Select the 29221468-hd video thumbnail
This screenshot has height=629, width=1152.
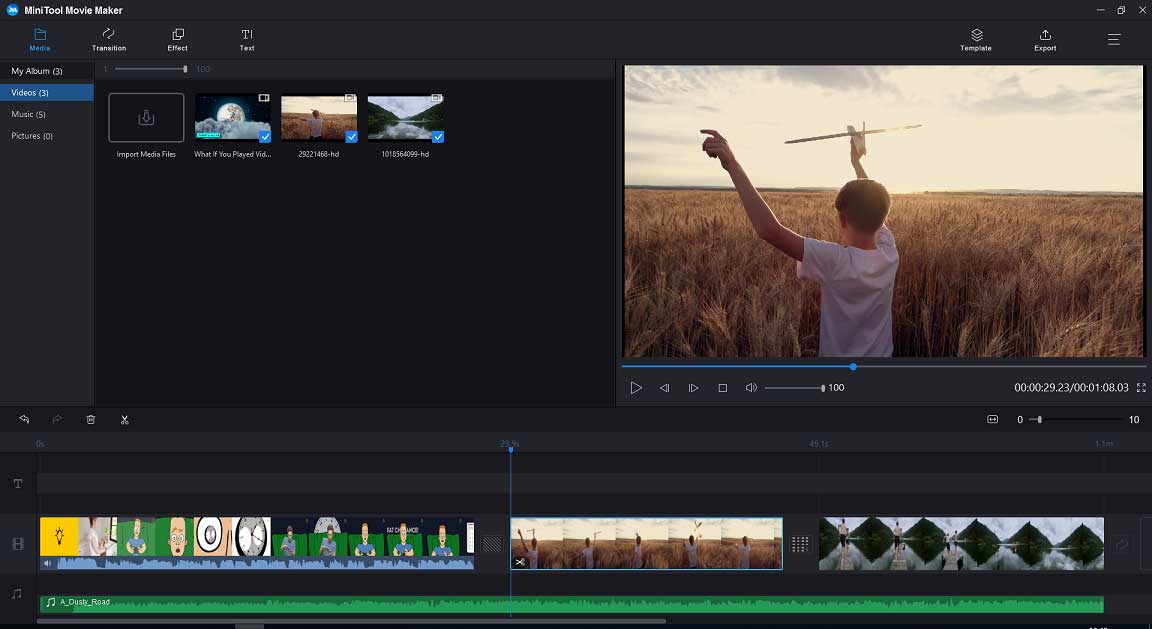click(319, 118)
